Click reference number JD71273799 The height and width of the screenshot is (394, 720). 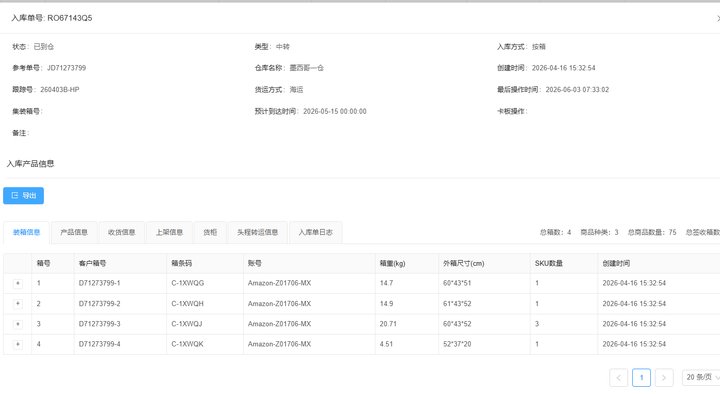point(66,68)
